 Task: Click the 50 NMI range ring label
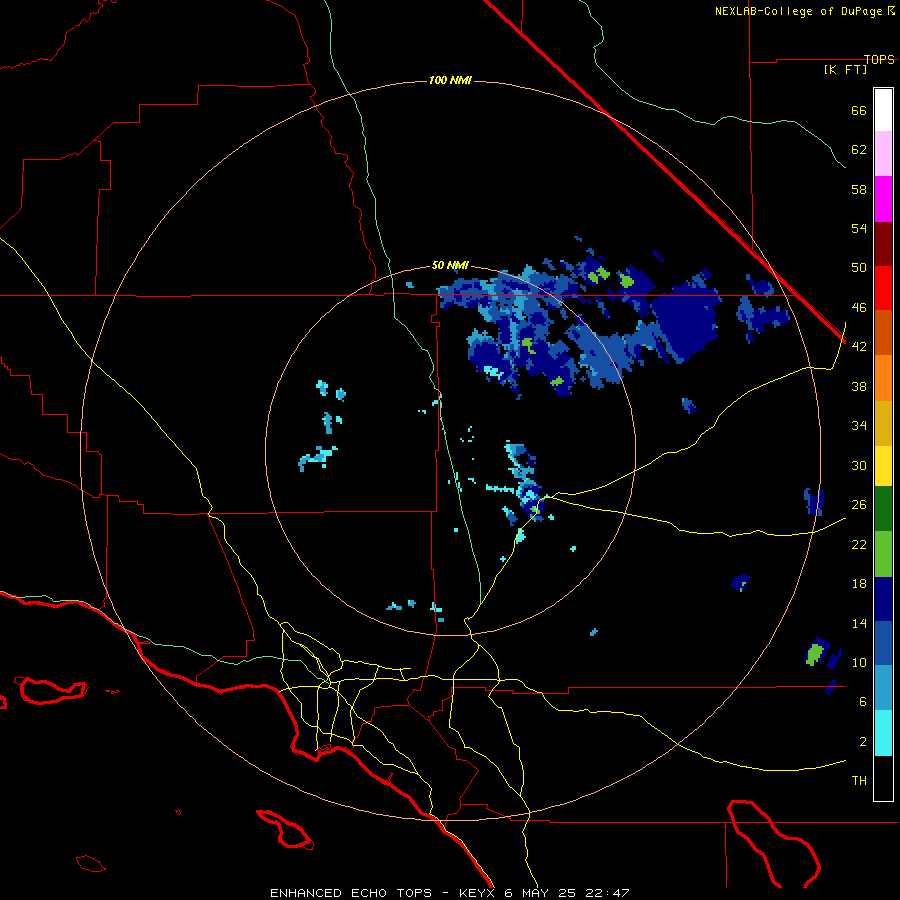pyautogui.click(x=450, y=265)
